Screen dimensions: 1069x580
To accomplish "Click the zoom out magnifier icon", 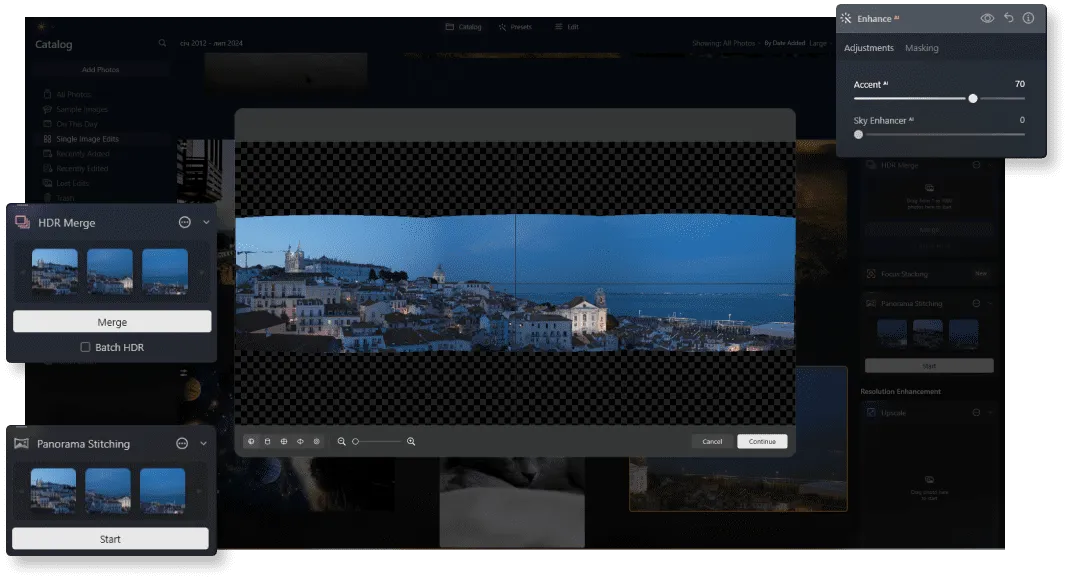I will 342,441.
